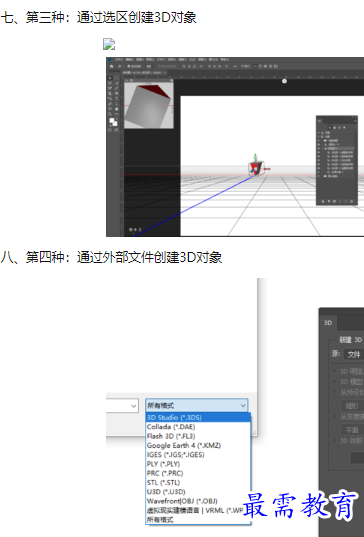This screenshot has width=364, height=537.
Task: Click the Photoshop logo in the menu bar
Action: coord(110,60)
